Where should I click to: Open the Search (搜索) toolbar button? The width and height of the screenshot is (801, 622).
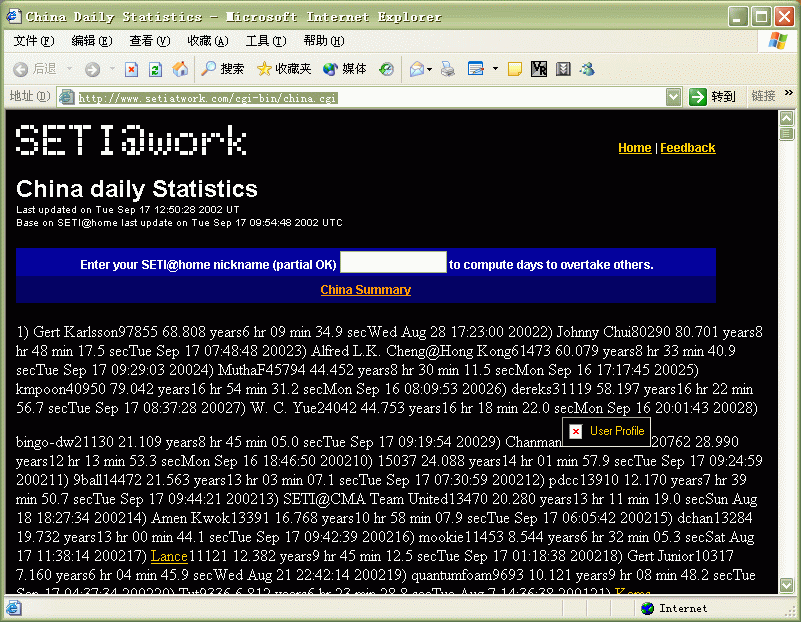(x=222, y=69)
